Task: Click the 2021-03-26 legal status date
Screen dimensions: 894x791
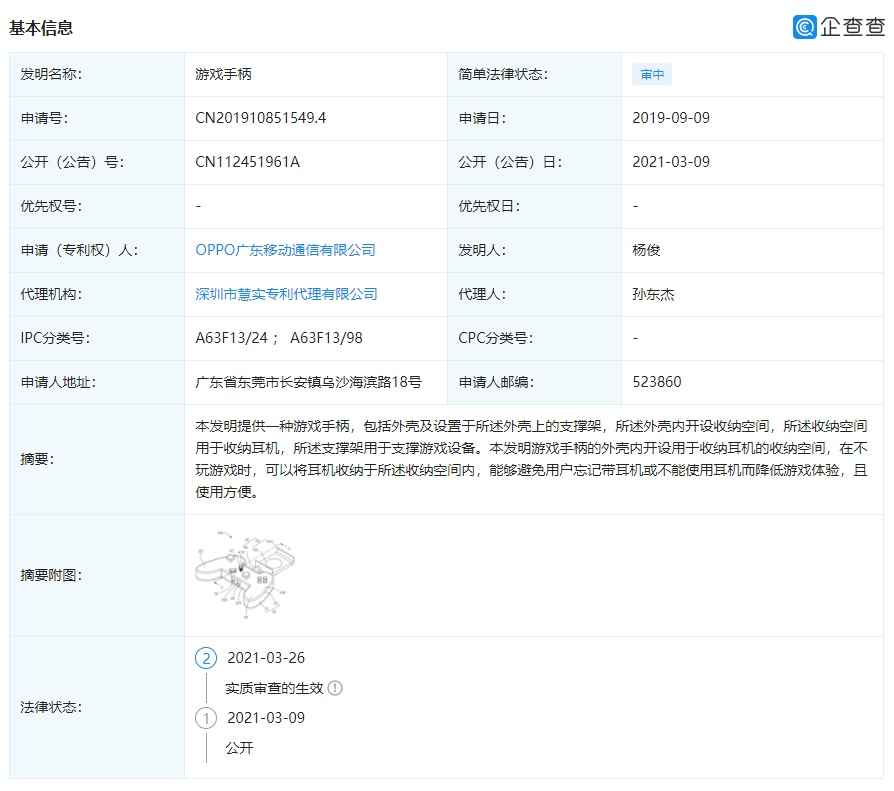Action: (x=266, y=658)
